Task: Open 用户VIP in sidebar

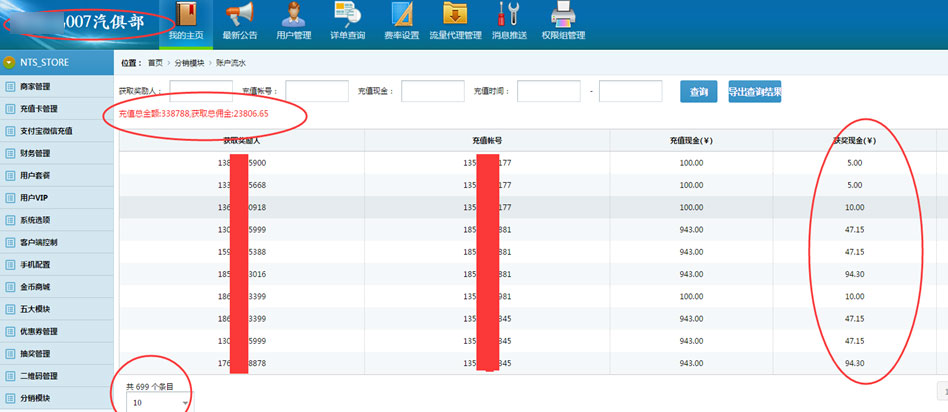Action: (x=35, y=198)
